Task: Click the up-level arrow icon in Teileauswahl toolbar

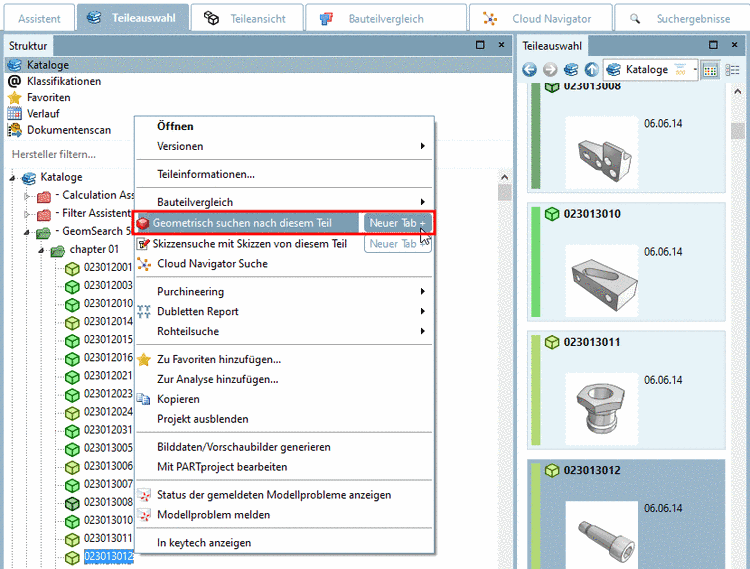Action: (592, 70)
